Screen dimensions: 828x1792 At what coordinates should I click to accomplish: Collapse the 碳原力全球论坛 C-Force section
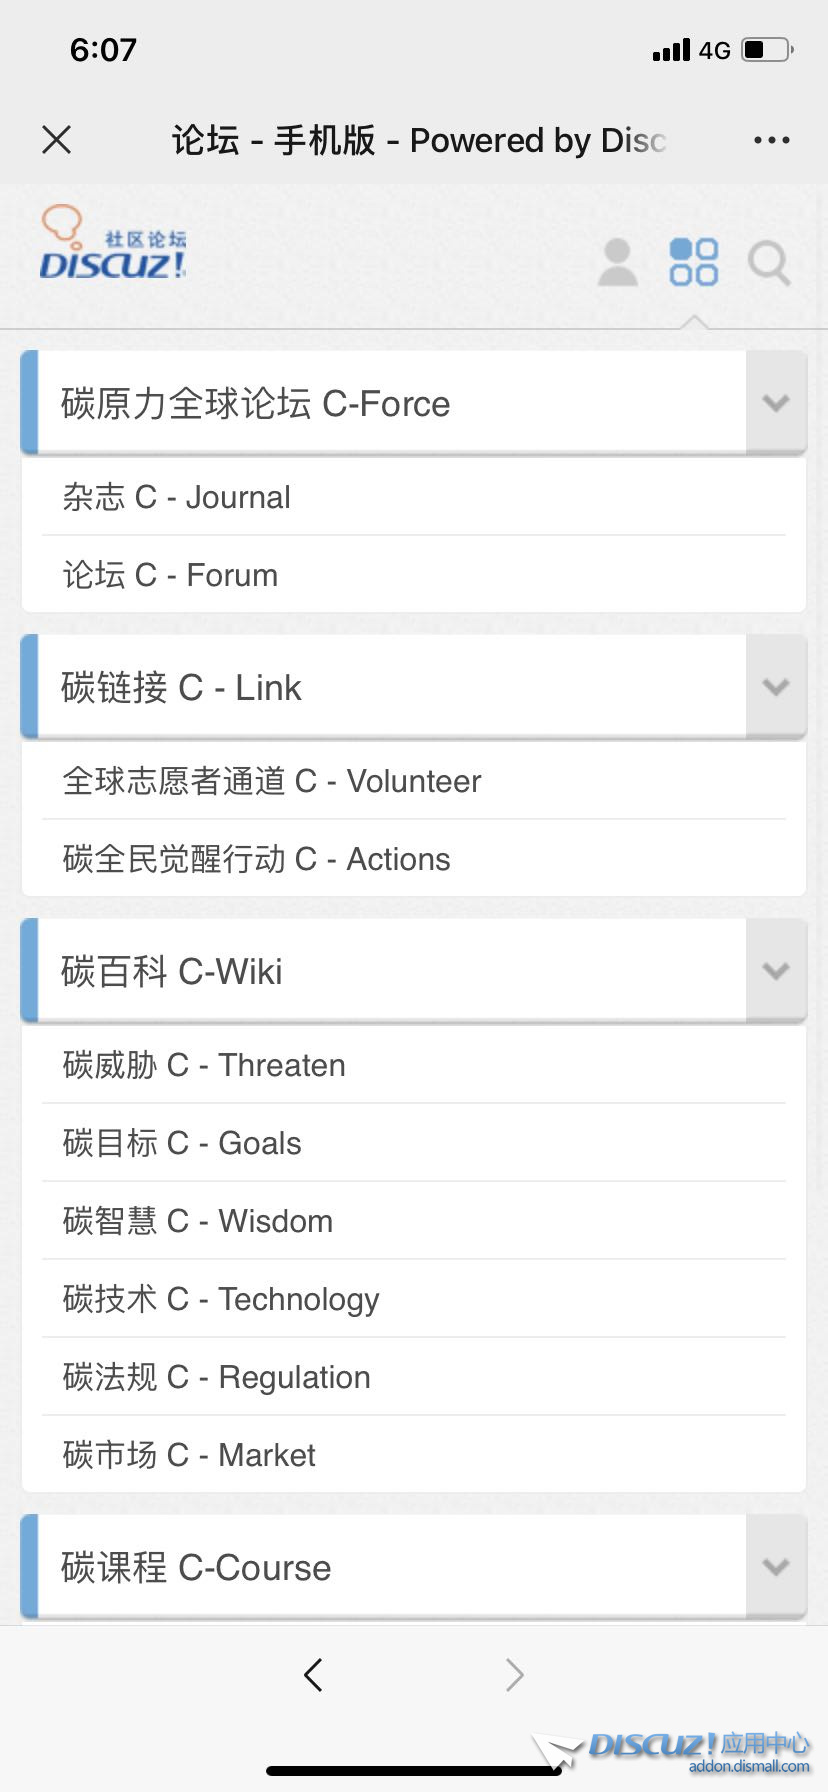coord(776,403)
